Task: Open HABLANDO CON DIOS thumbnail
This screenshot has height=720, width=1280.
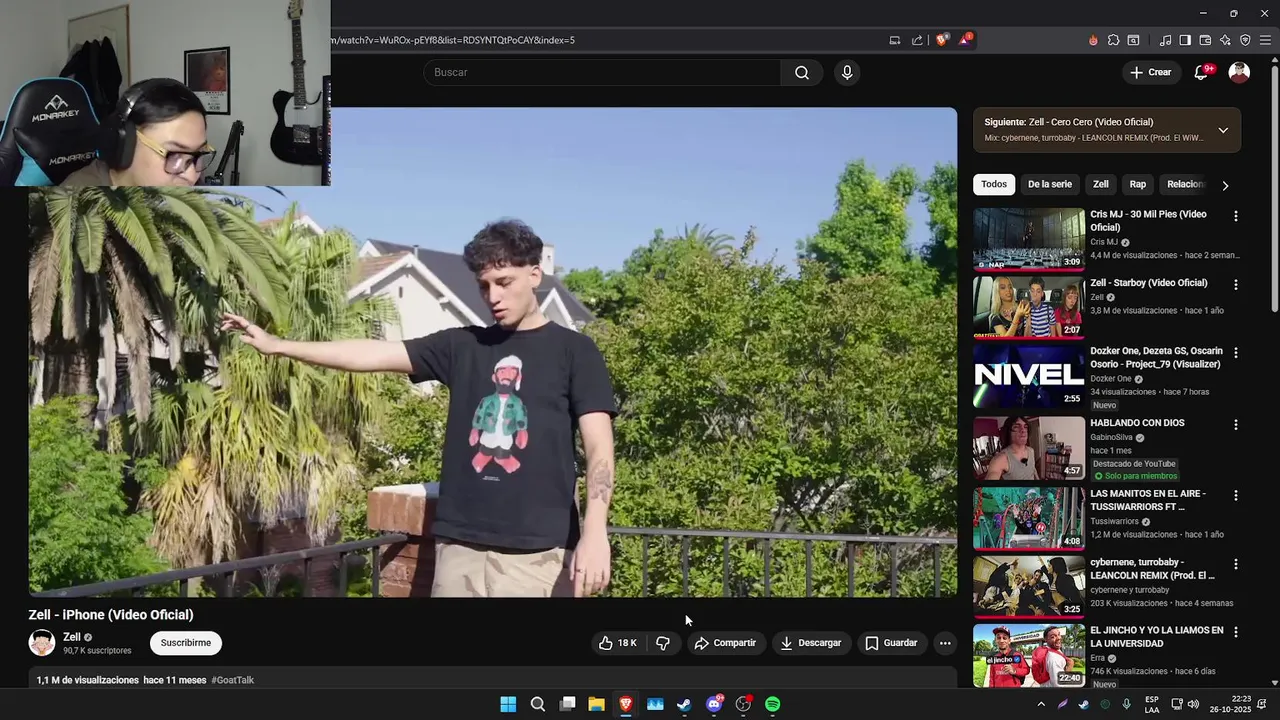Action: pos(1029,448)
